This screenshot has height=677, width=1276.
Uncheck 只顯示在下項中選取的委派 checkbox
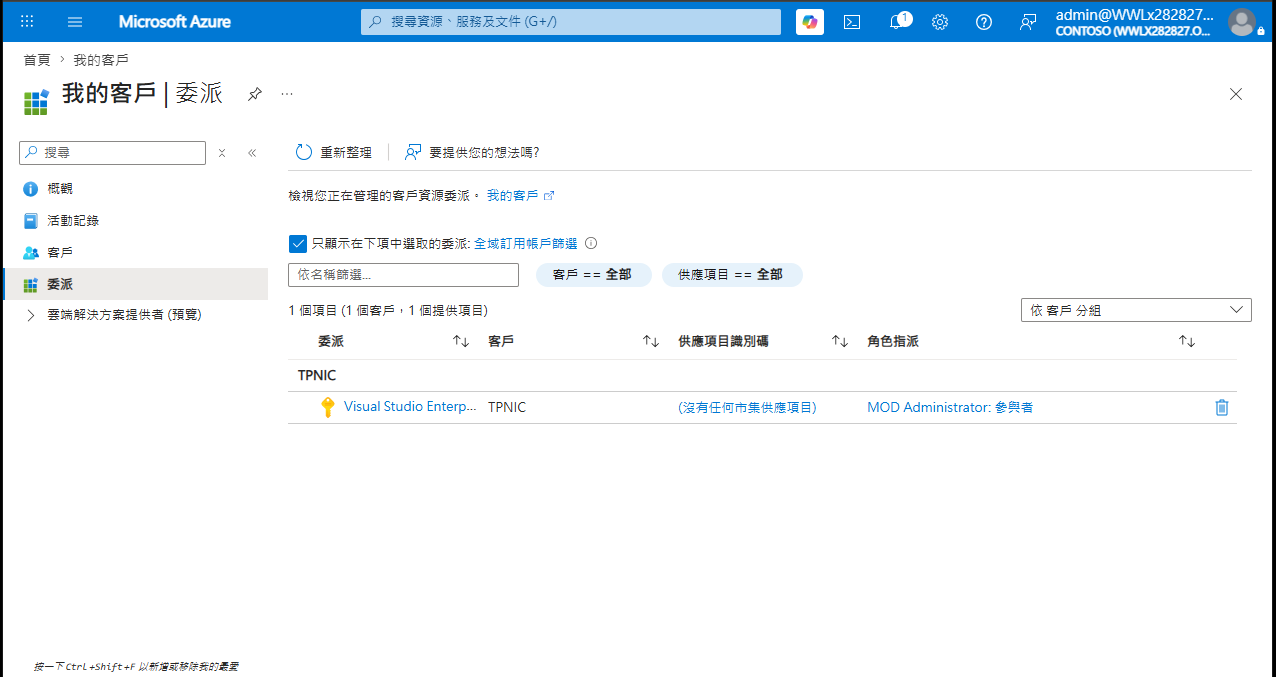point(297,244)
